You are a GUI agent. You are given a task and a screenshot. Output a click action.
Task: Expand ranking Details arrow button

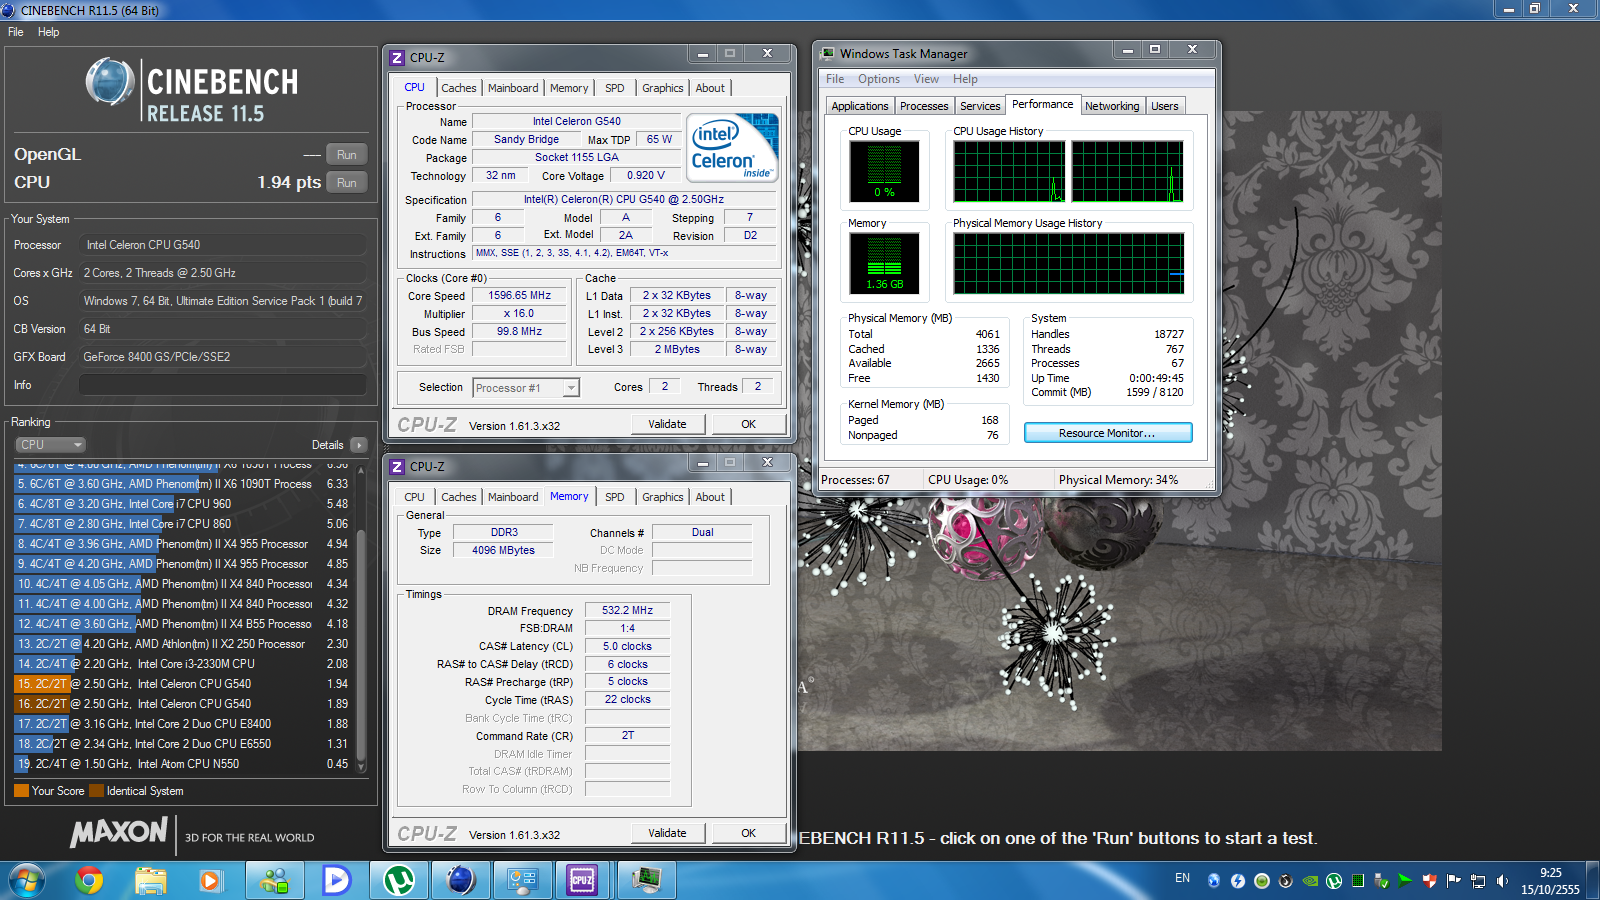[359, 445]
